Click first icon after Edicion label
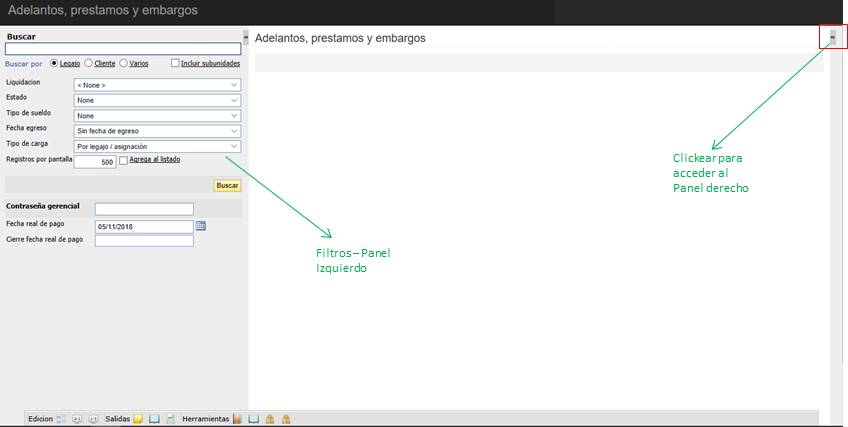Screen dimensions: 848x427 [x=61, y=419]
